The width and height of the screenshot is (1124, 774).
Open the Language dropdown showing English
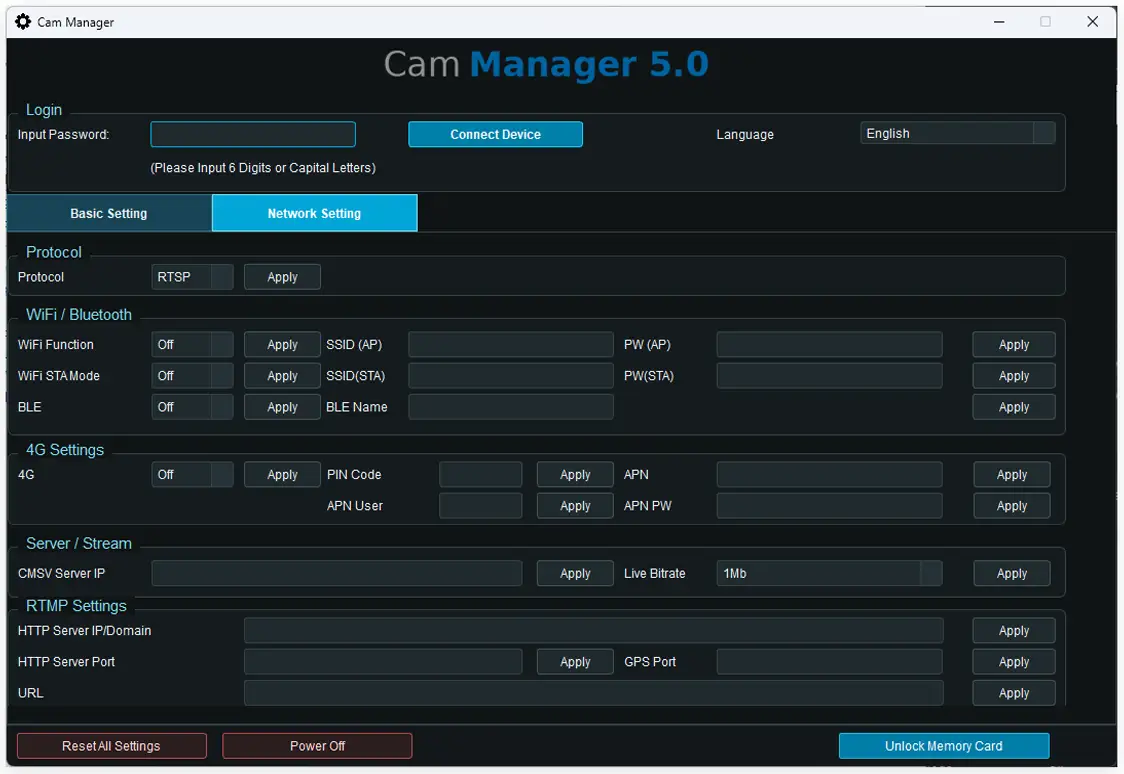click(958, 133)
